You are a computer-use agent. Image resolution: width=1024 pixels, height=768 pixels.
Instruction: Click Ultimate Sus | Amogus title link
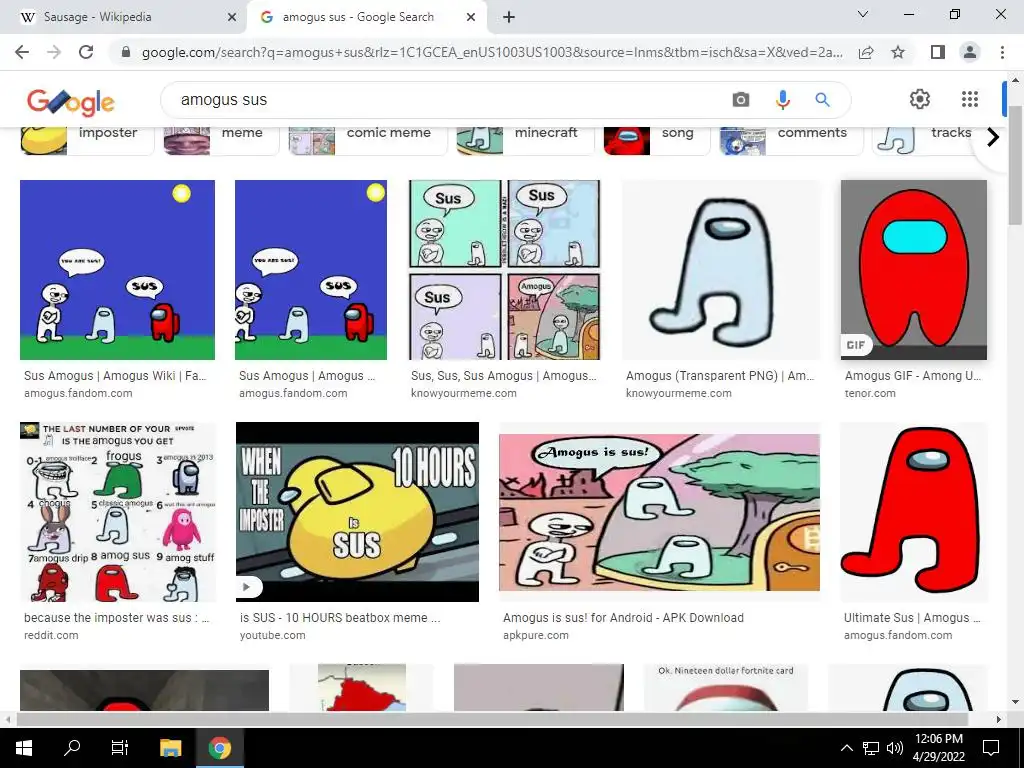912,617
